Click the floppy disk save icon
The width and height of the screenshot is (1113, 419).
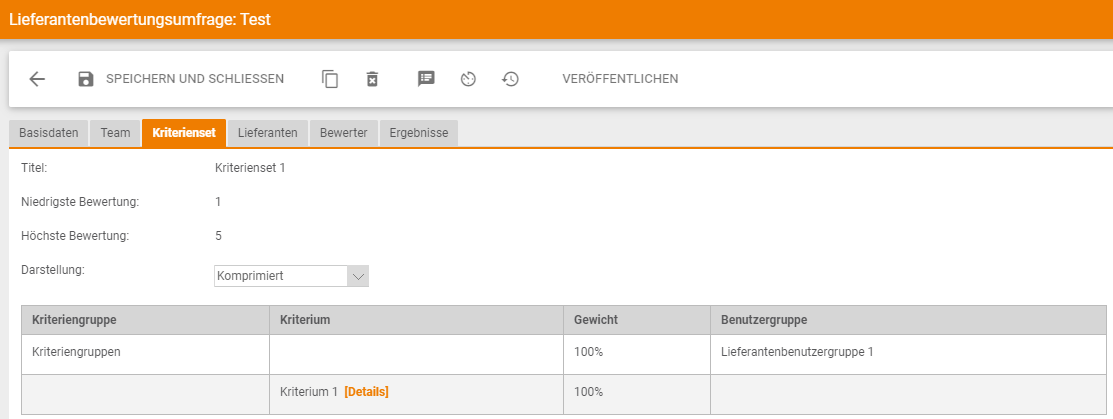coord(86,79)
